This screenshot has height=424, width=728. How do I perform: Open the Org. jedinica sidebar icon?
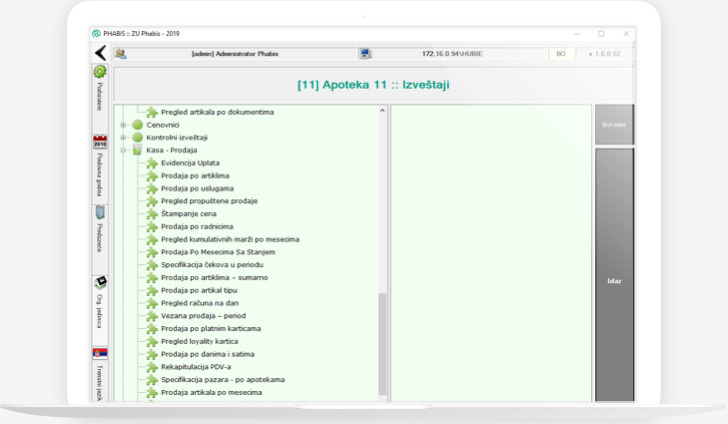[100, 282]
